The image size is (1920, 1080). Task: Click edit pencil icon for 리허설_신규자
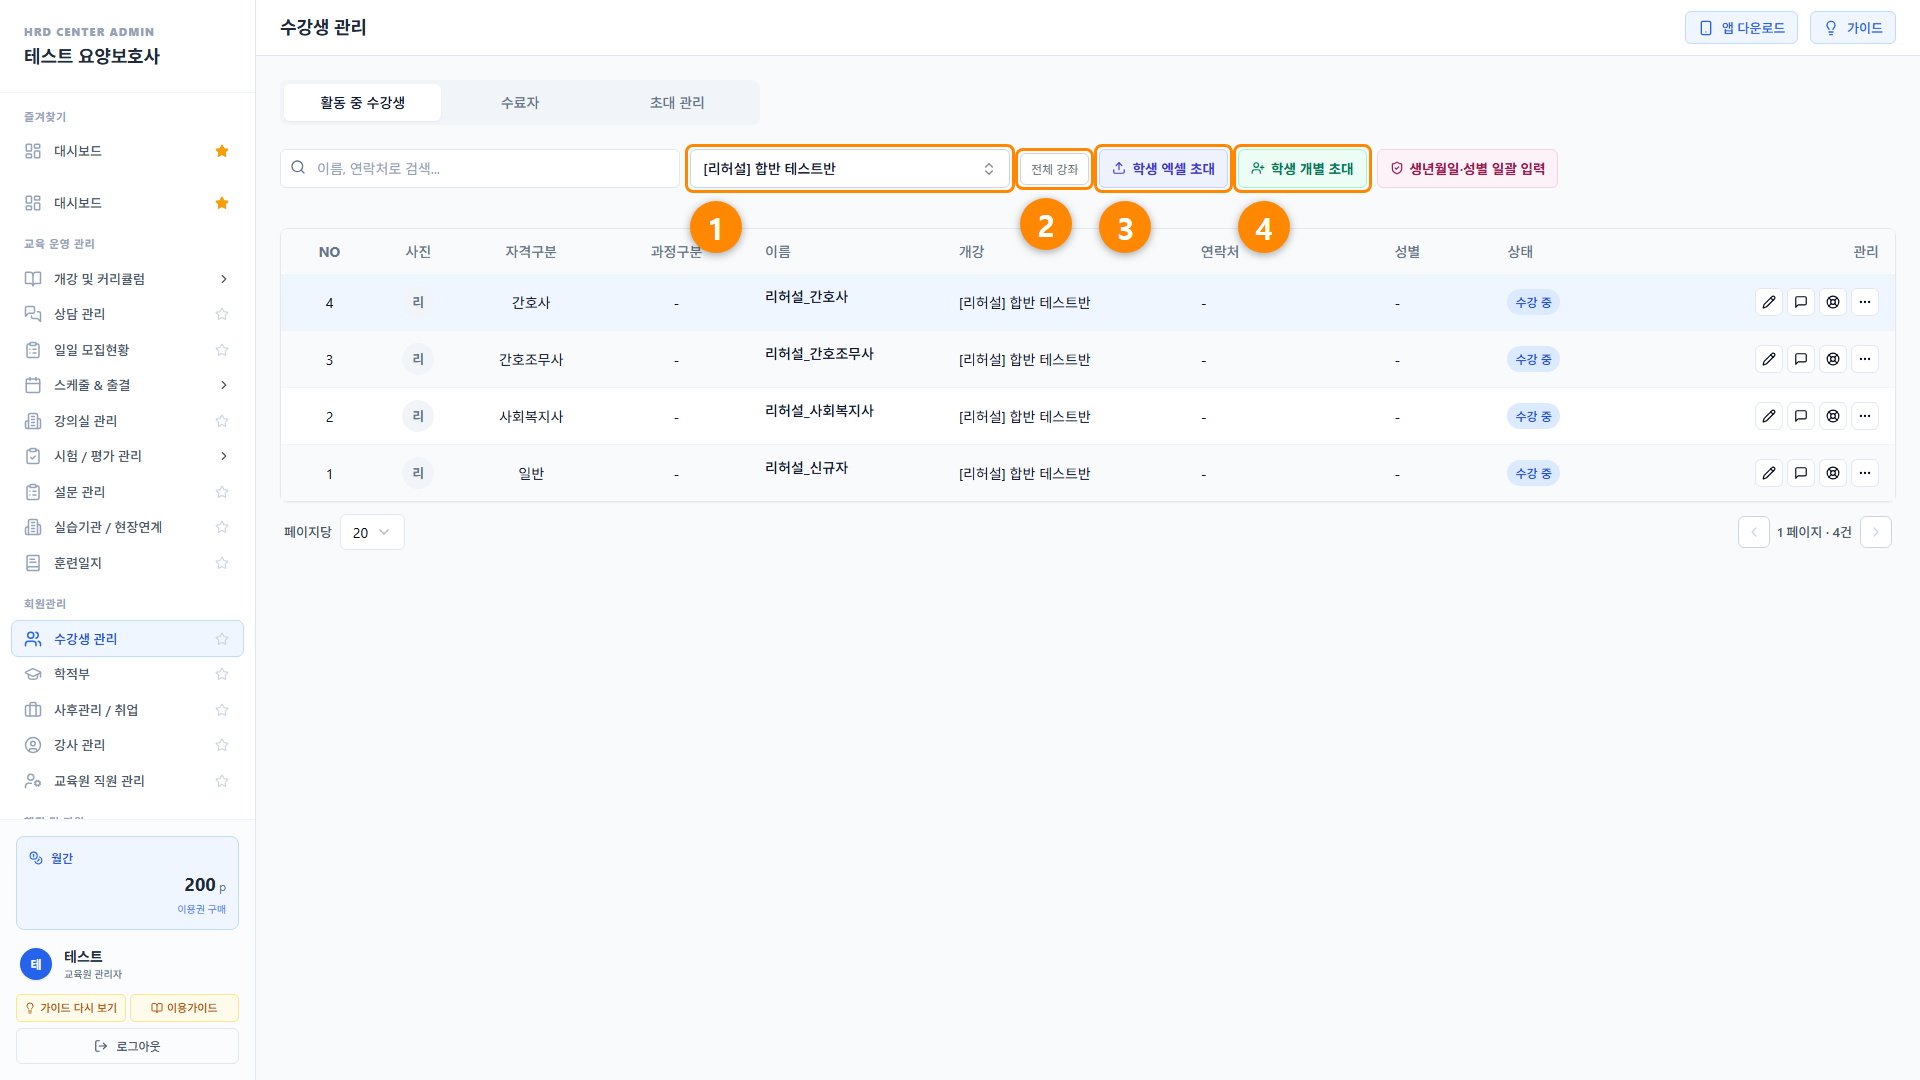tap(1769, 473)
